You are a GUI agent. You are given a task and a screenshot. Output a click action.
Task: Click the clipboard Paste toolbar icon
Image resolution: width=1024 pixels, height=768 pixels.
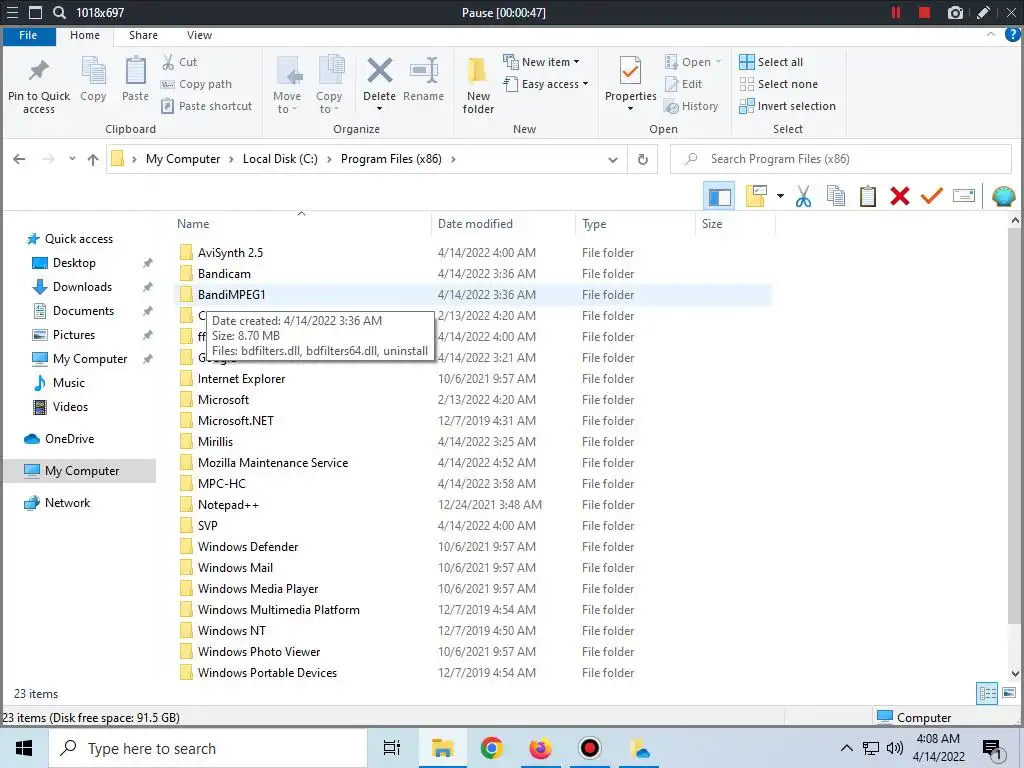coord(867,196)
